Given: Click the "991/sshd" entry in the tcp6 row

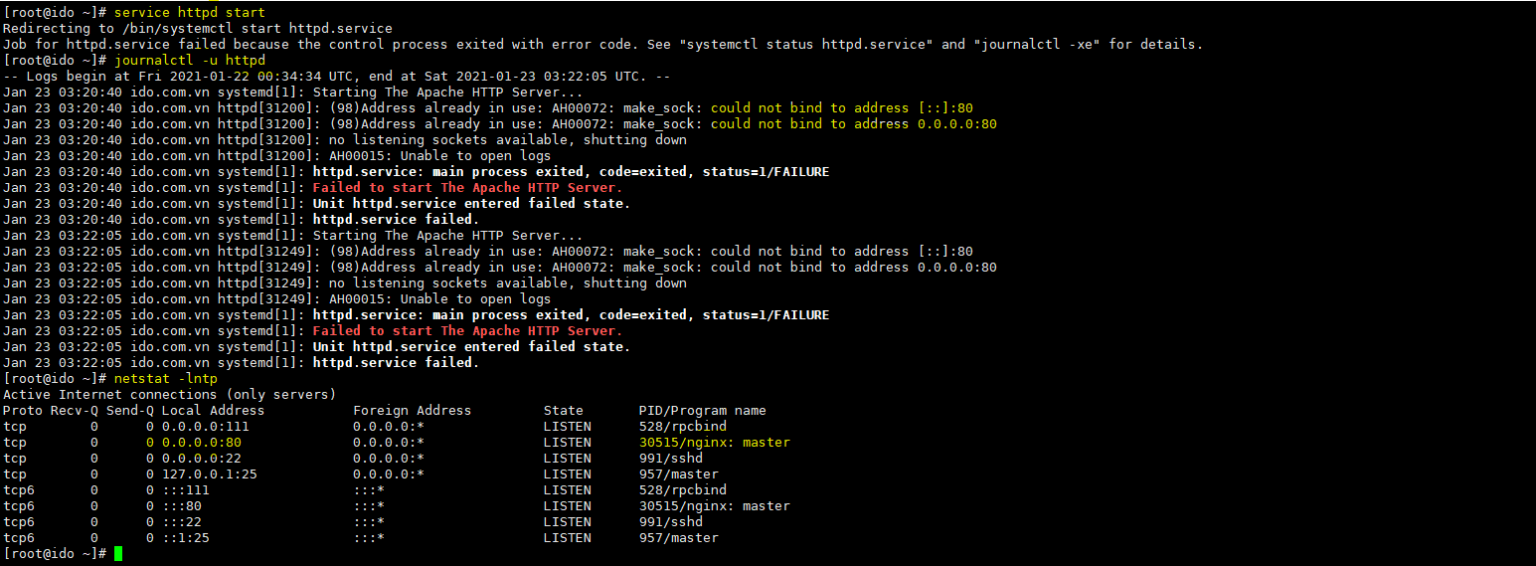Looking at the screenshot, I should (x=670, y=522).
